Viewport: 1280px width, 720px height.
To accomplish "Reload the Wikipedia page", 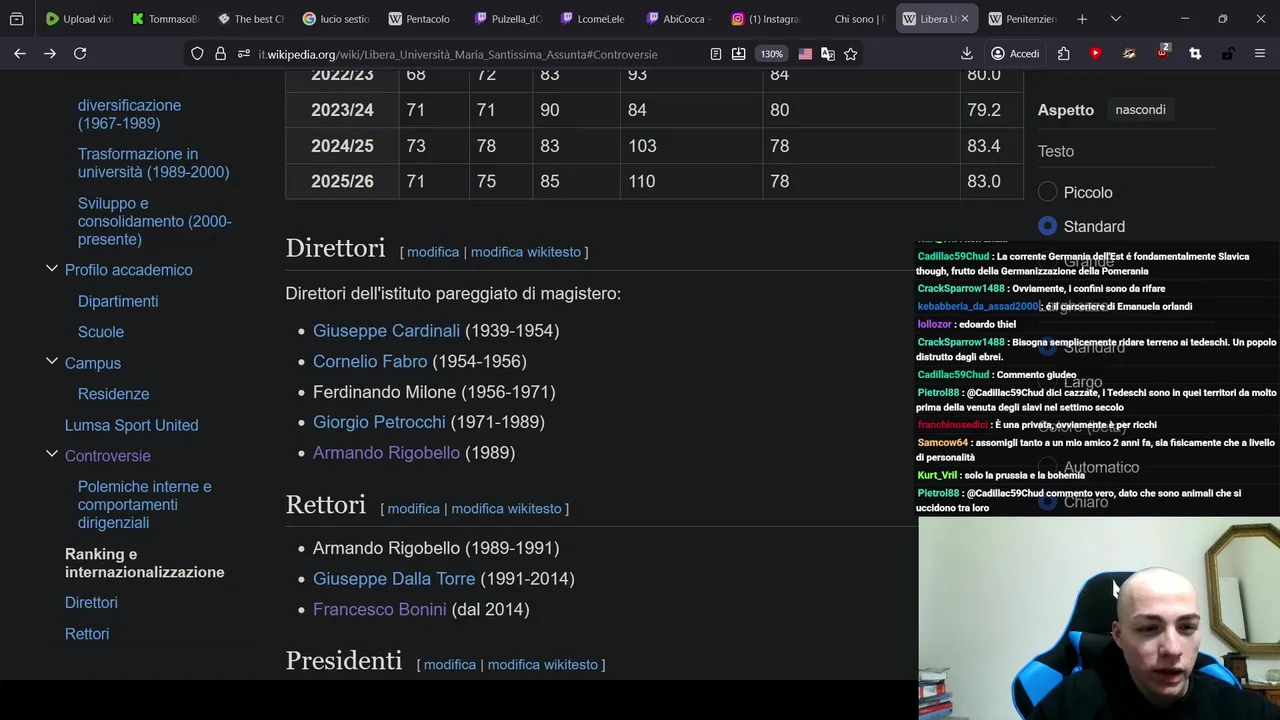I will (80, 54).
